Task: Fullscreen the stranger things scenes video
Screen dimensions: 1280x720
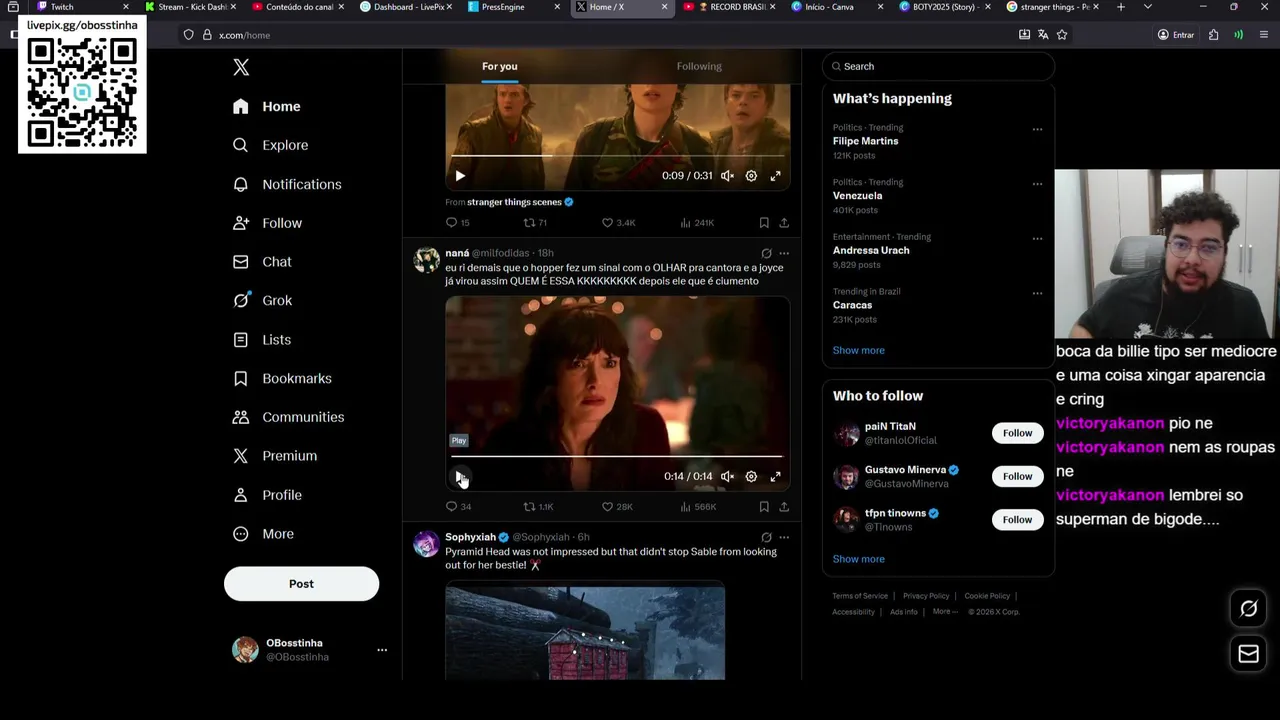Action: coord(775,176)
